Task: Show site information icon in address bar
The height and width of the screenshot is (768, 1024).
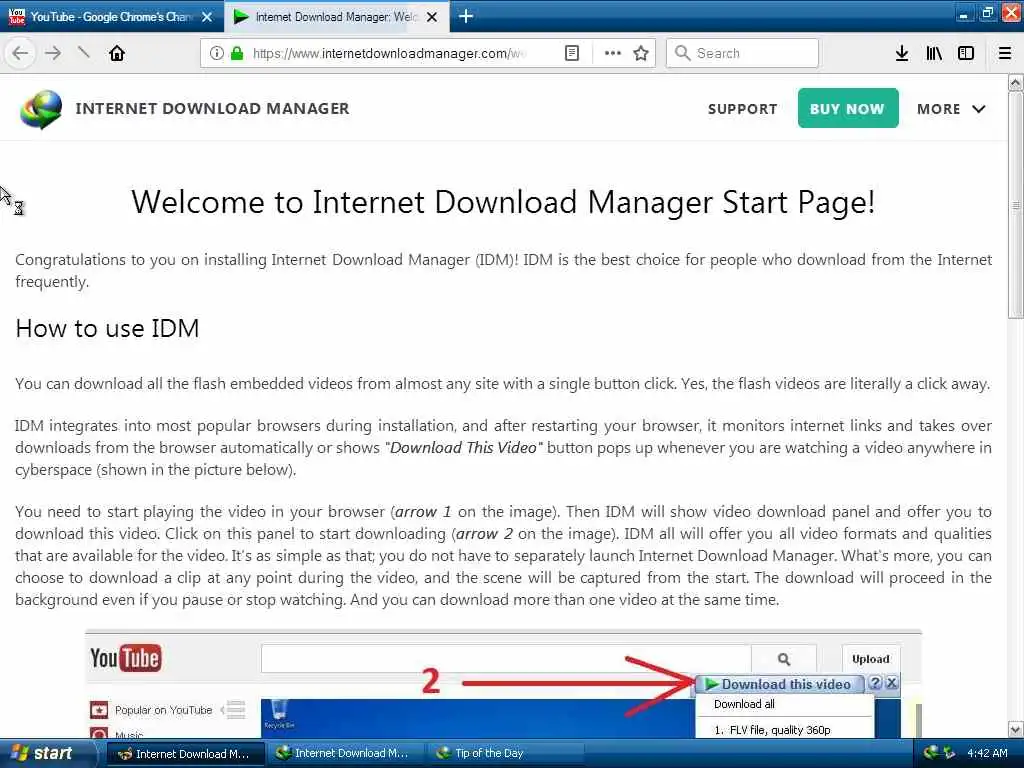Action: point(217,53)
